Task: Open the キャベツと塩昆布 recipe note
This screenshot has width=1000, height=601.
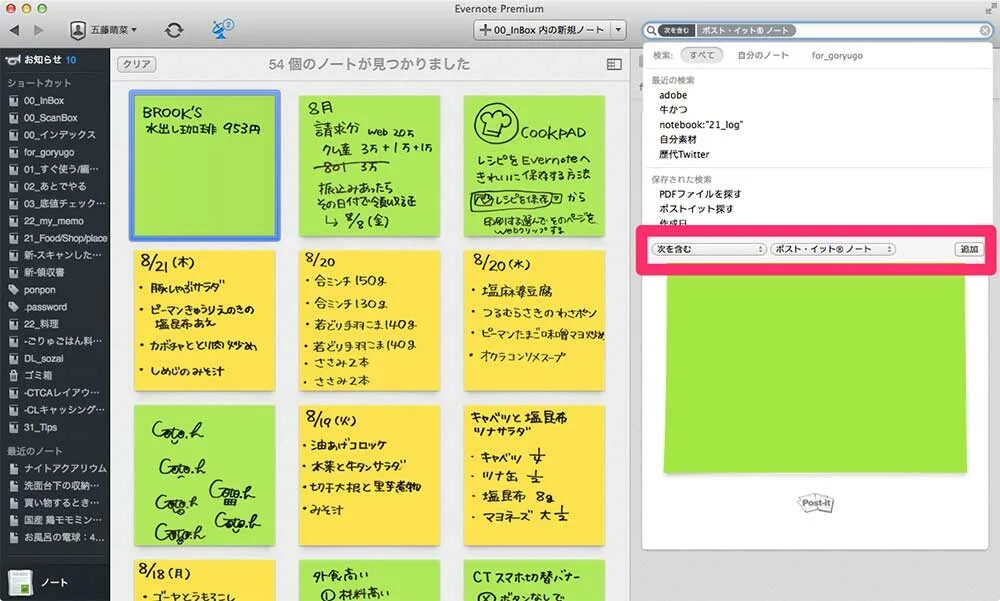Action: click(534, 475)
